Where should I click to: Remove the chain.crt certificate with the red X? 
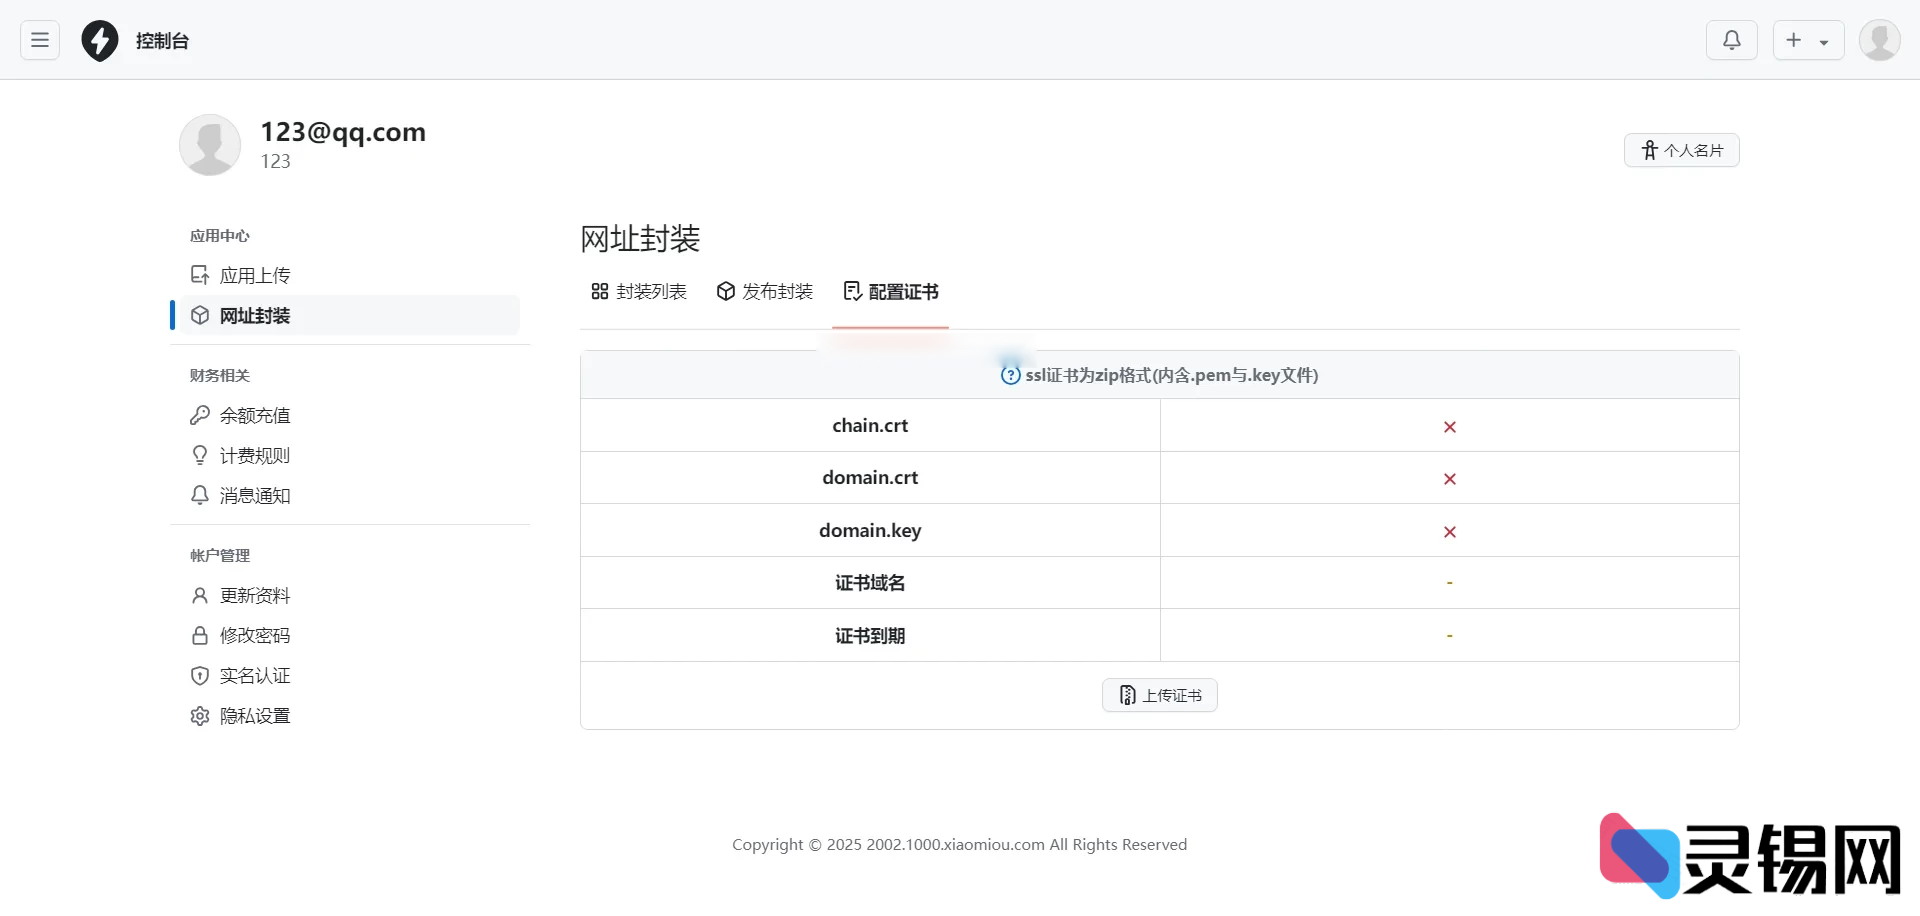coord(1449,426)
